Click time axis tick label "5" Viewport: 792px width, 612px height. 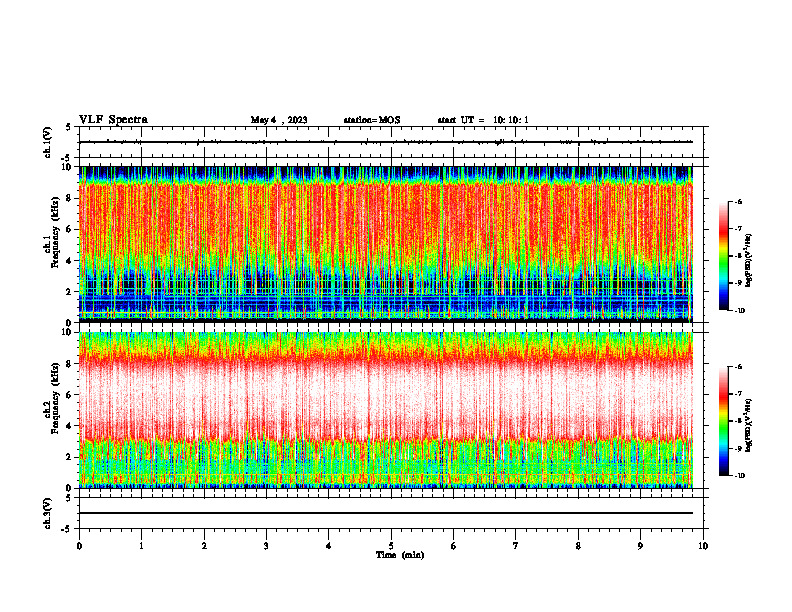click(391, 546)
